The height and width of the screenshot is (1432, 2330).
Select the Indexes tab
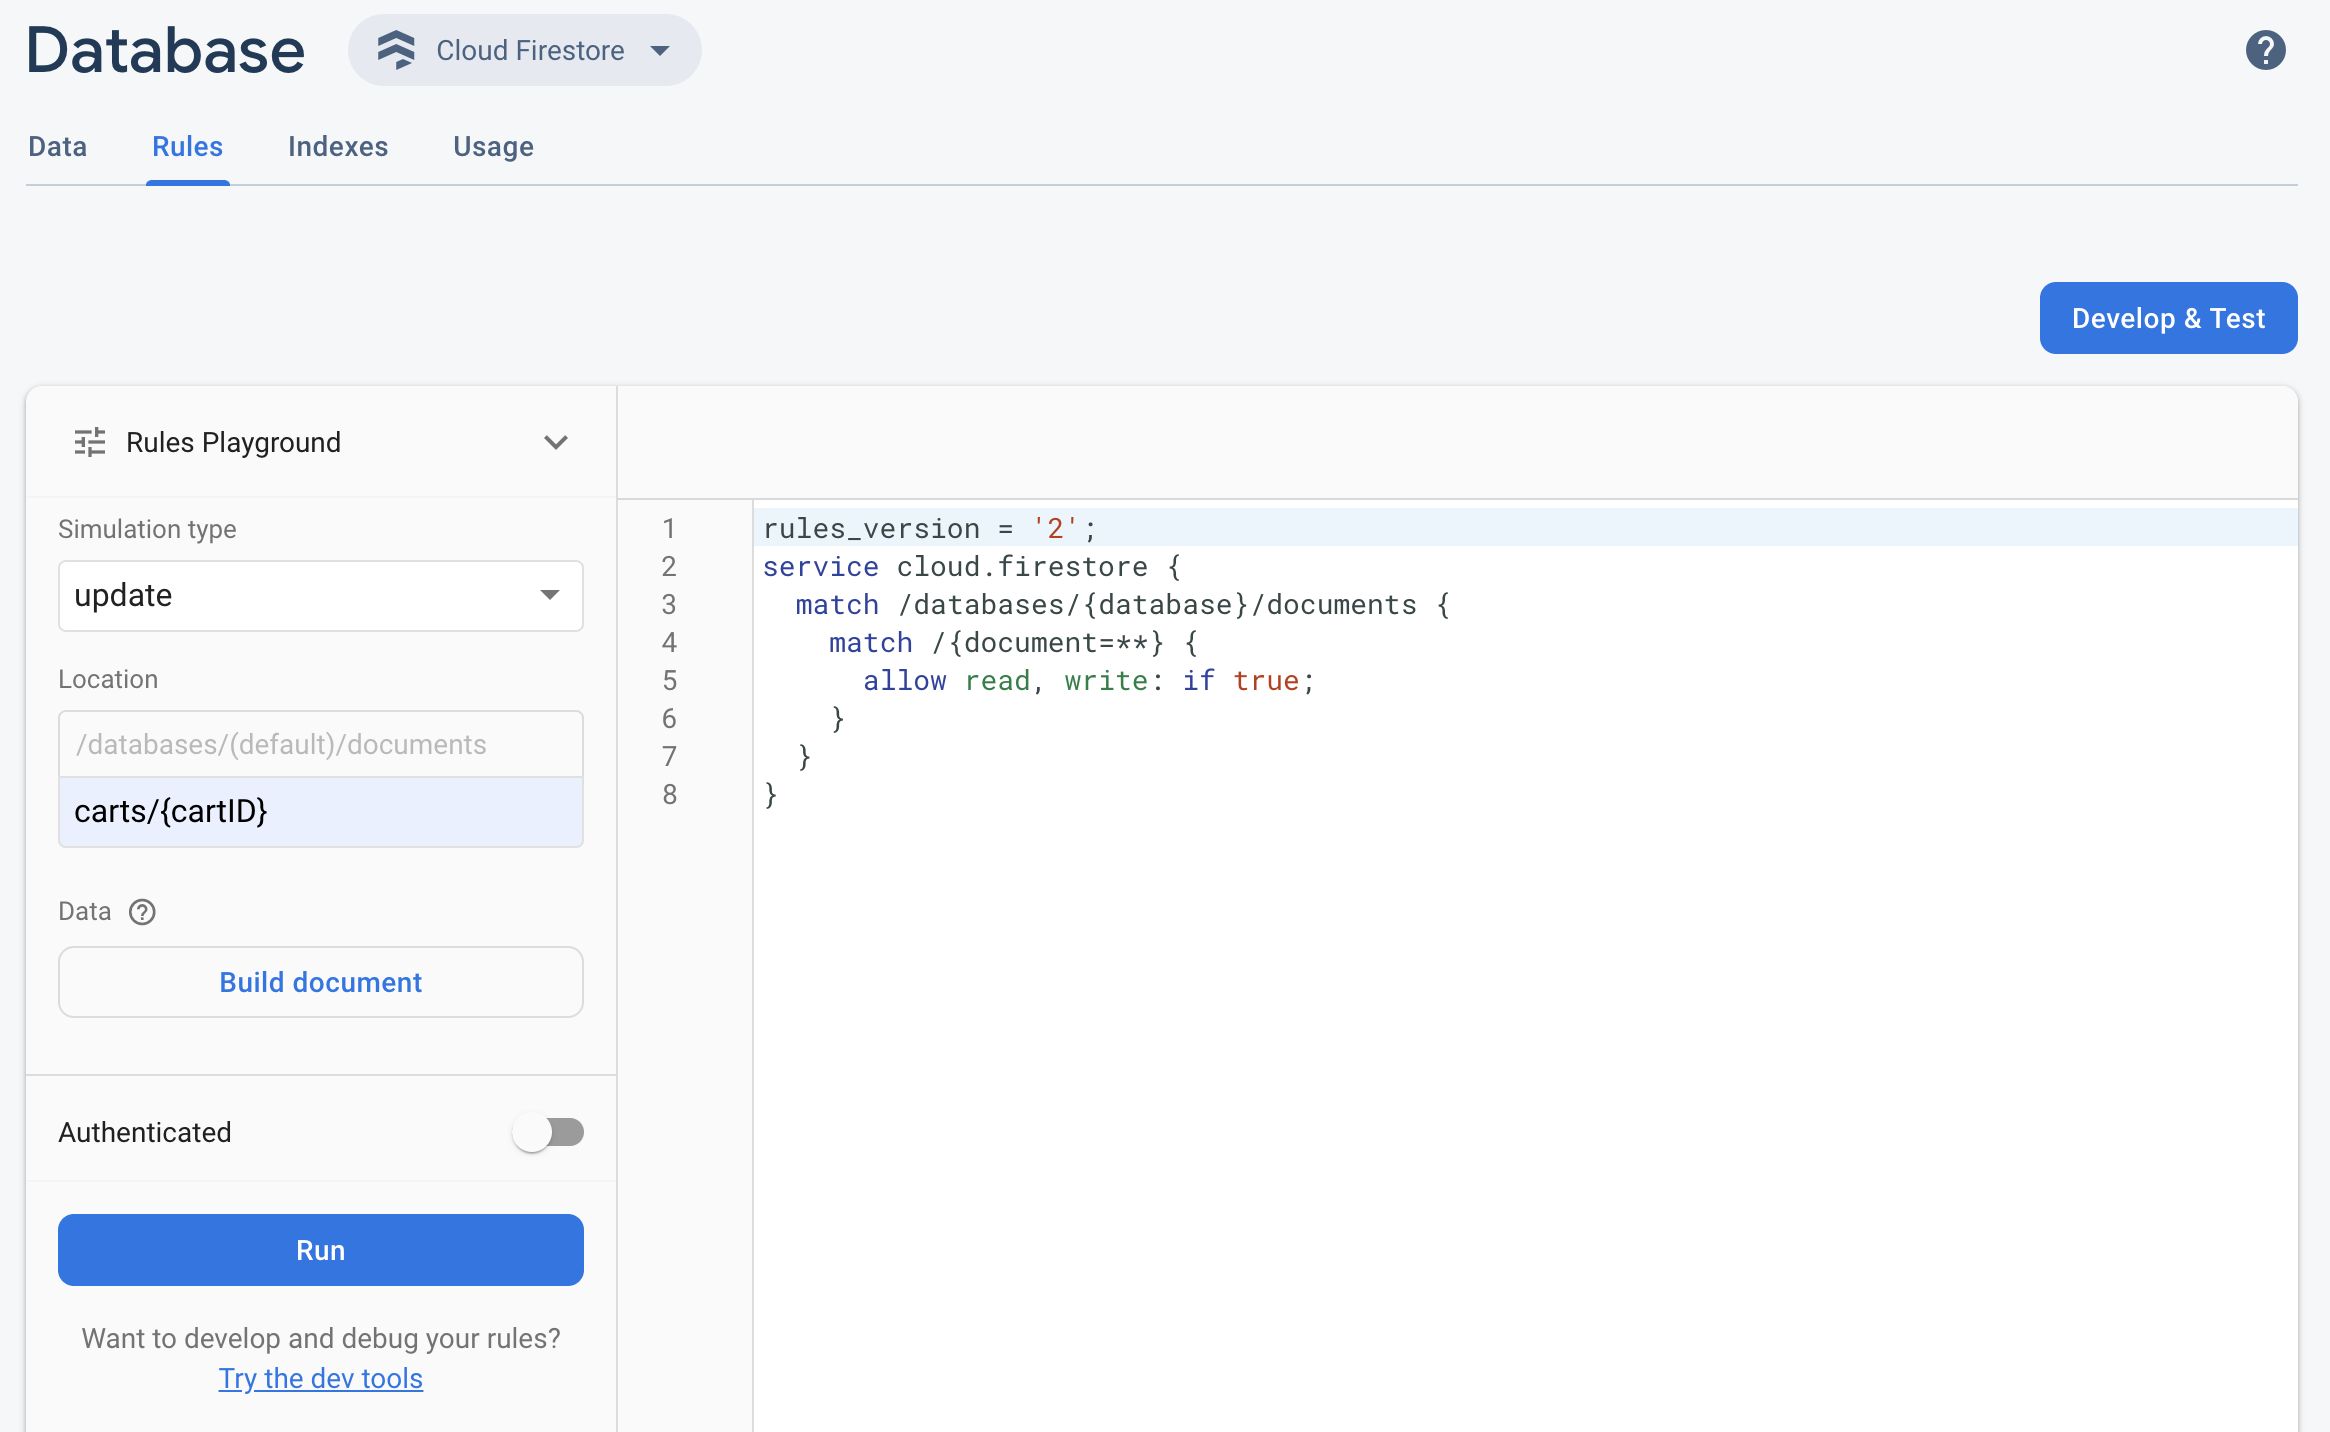[x=338, y=145]
